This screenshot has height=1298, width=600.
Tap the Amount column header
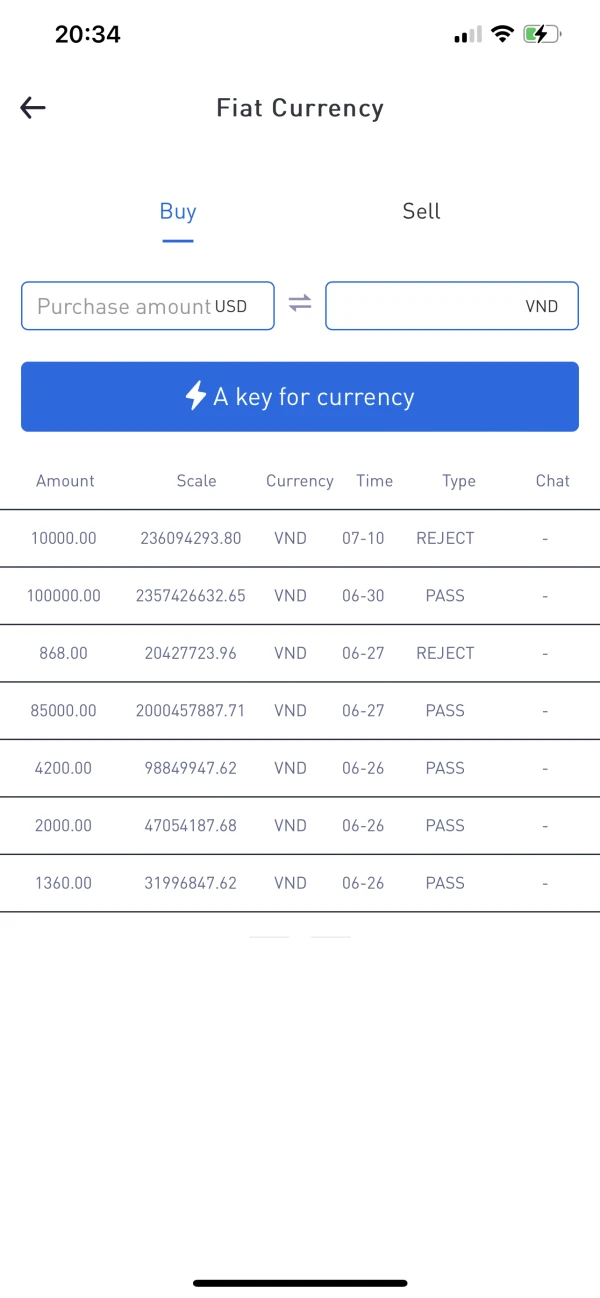click(x=65, y=481)
